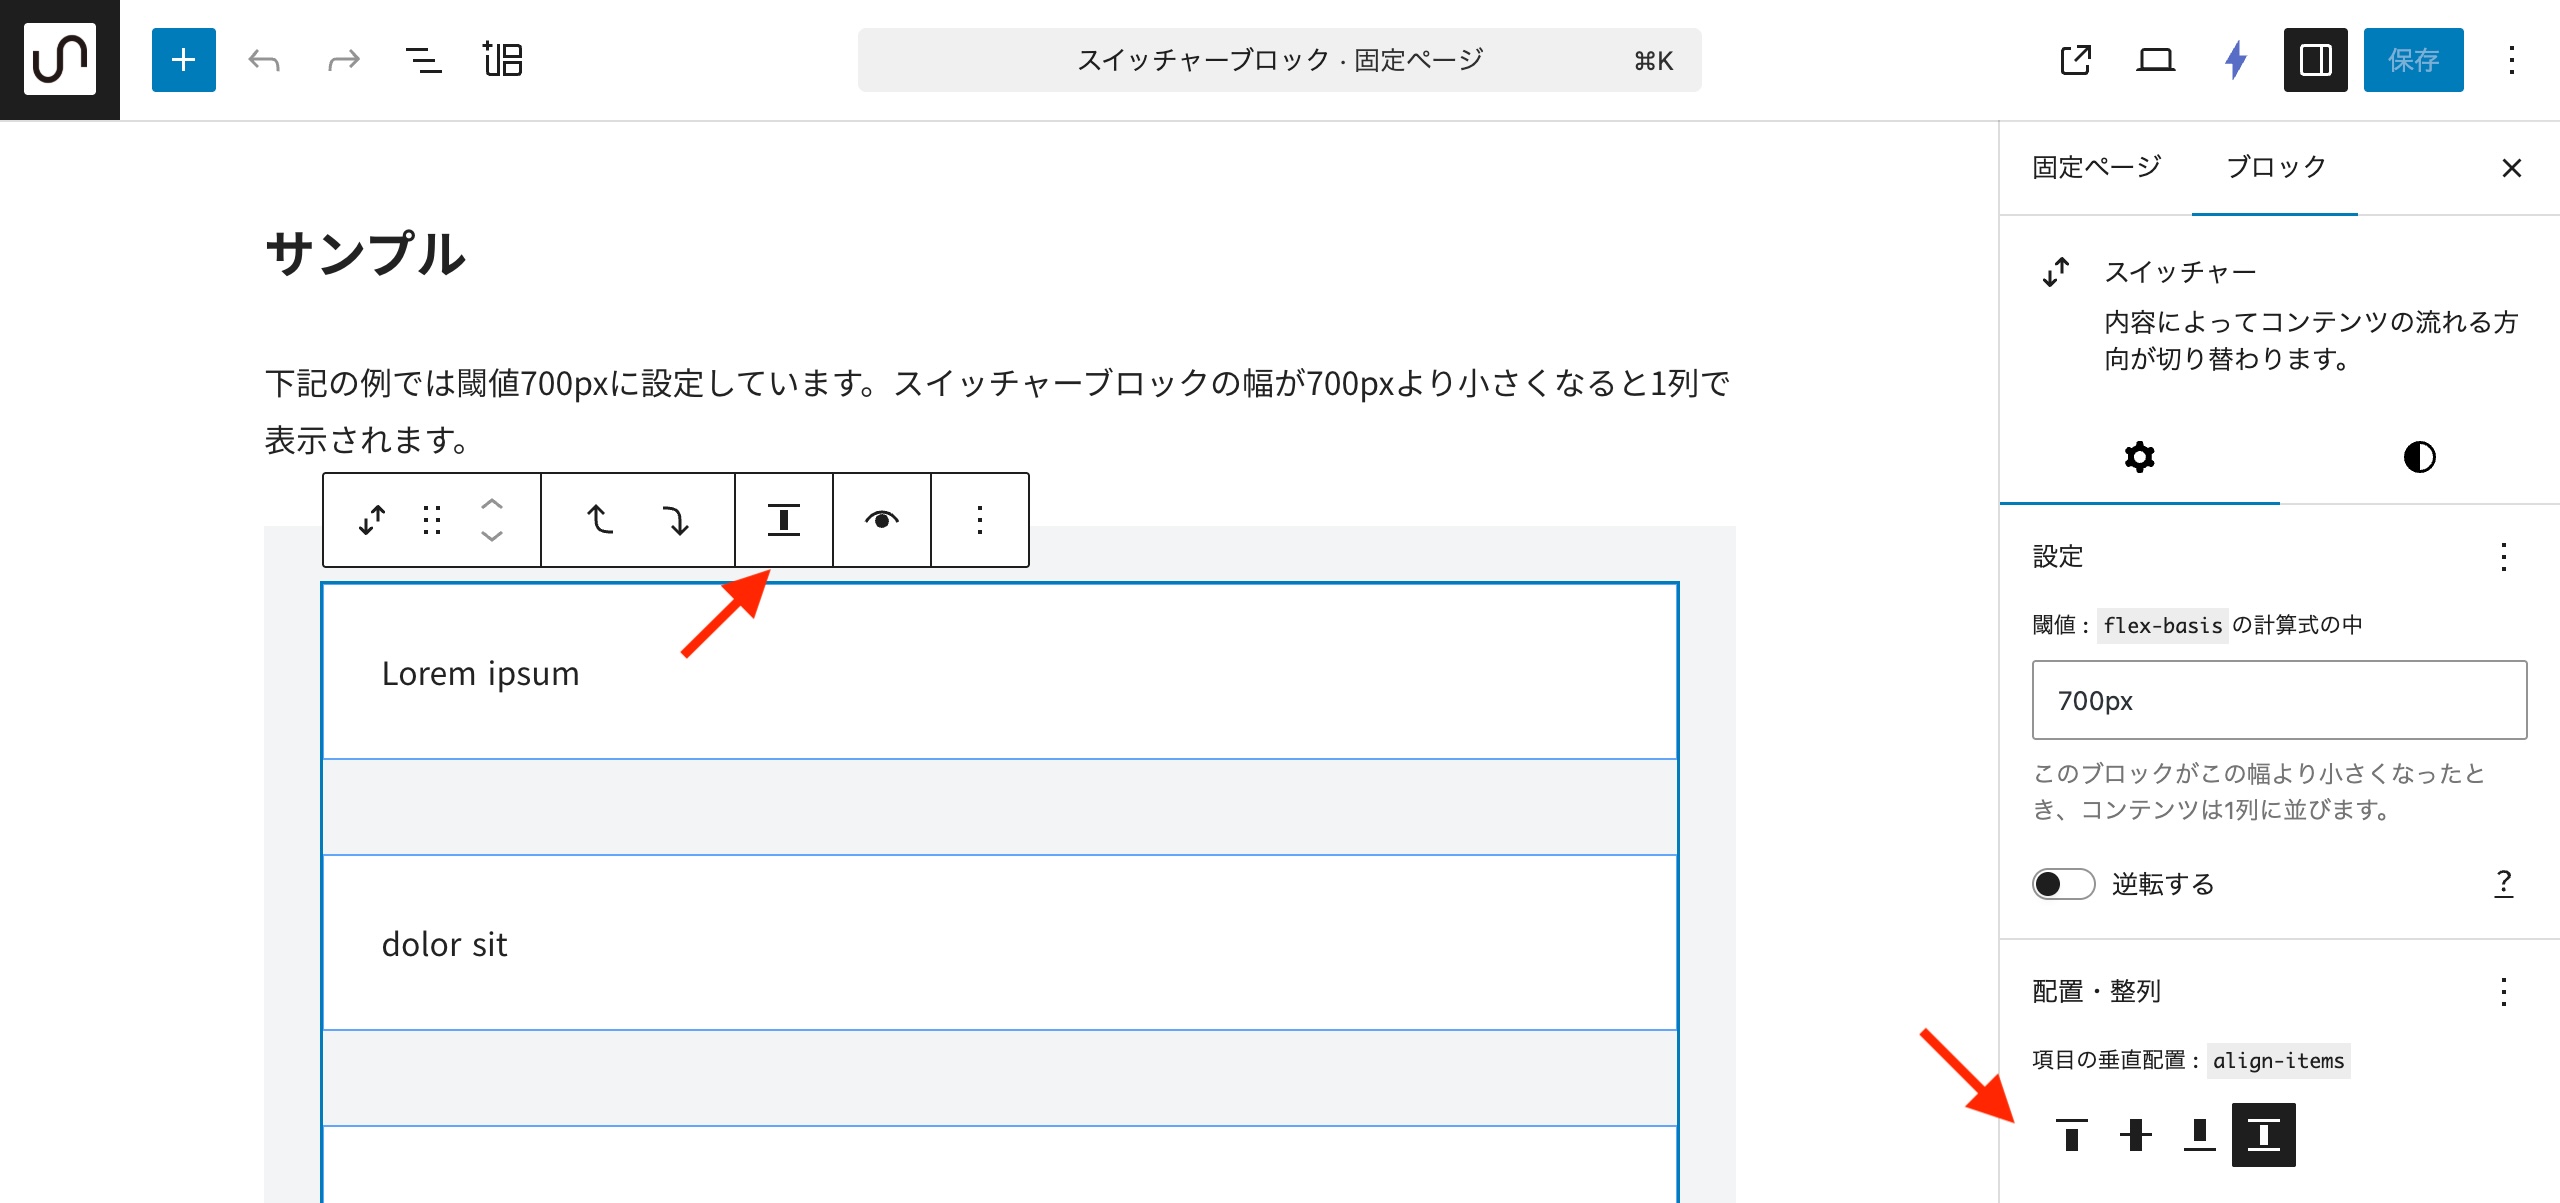The width and height of the screenshot is (2560, 1203).
Task: Switch to the styles half-circle tab
Action: (x=2419, y=457)
